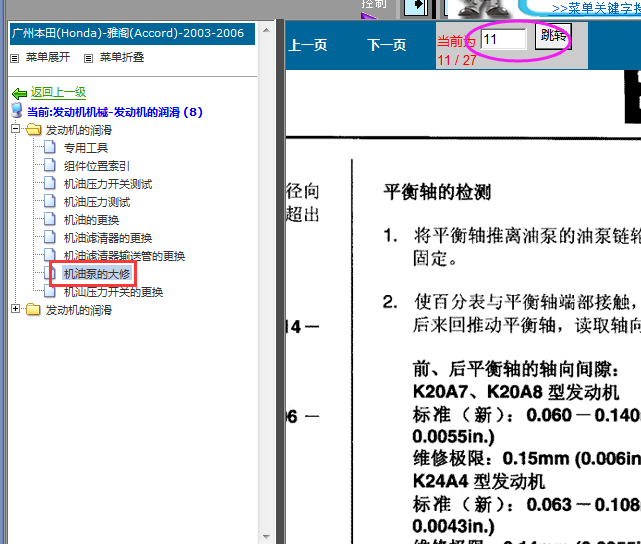Open the 机油的更换 document
The width and height of the screenshot is (641, 544).
(x=92, y=220)
